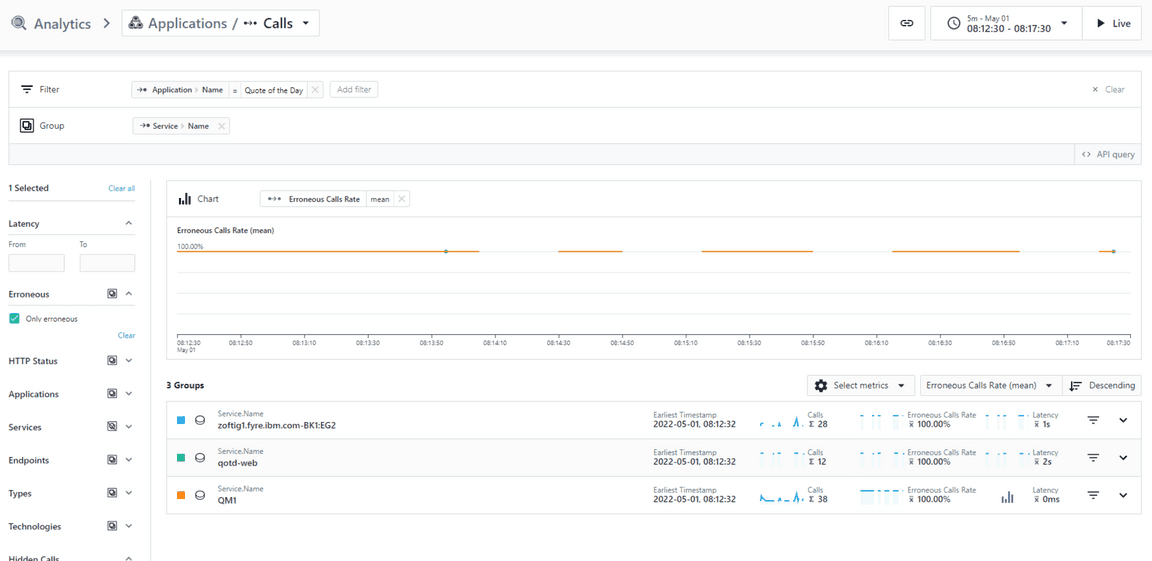The width and height of the screenshot is (1152, 561).
Task: Expand the zoftig1.fyre.ibm.com-BK1:EG2 row
Action: tap(1123, 421)
